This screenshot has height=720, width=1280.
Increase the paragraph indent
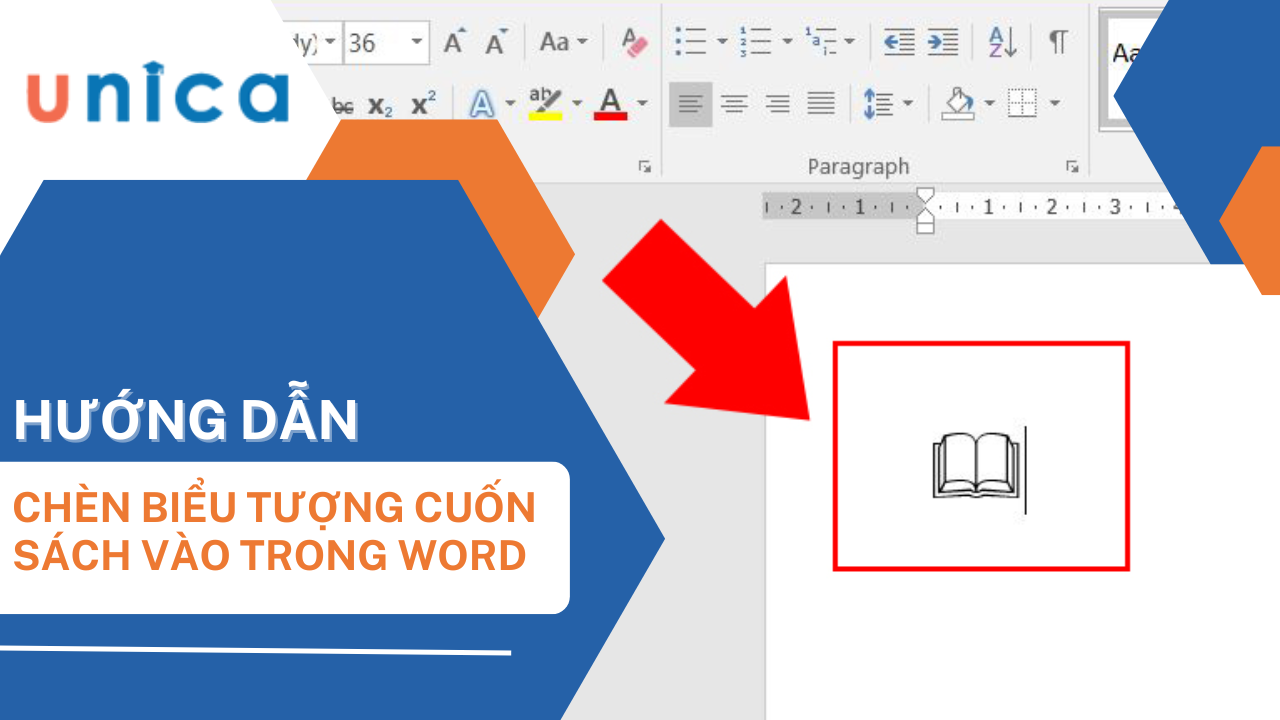click(942, 42)
